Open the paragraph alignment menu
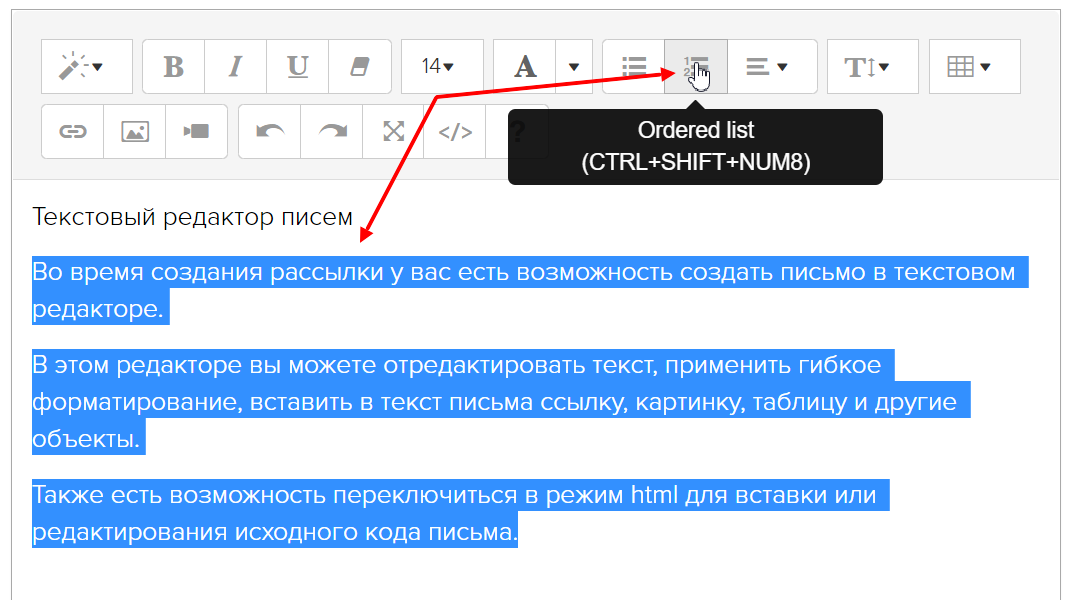 click(771, 67)
